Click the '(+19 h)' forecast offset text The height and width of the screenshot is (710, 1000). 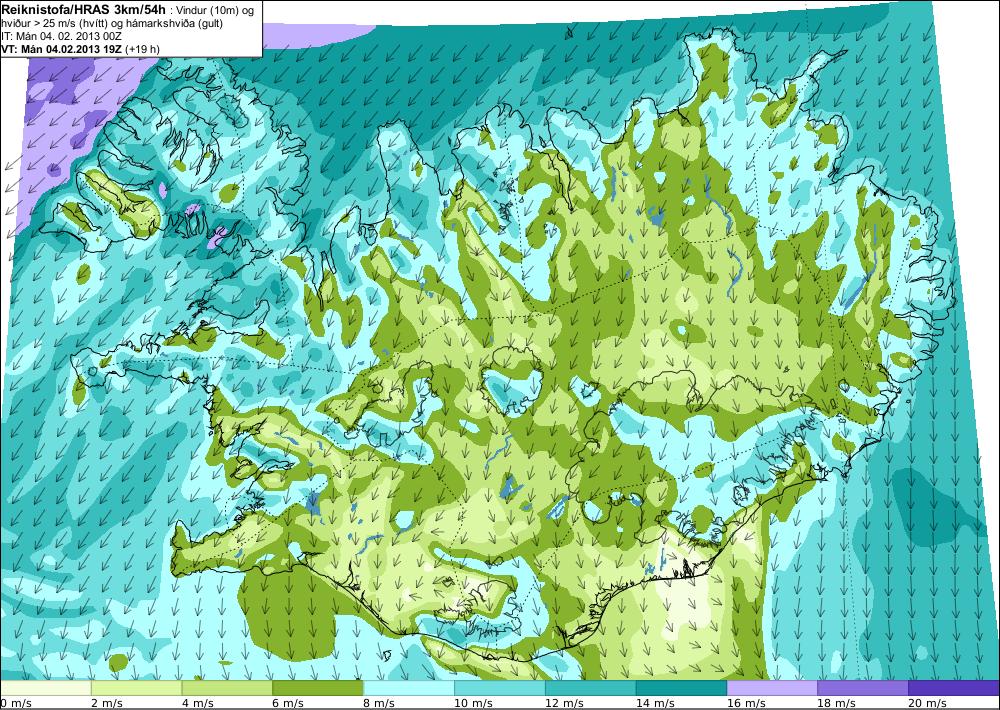(142, 49)
